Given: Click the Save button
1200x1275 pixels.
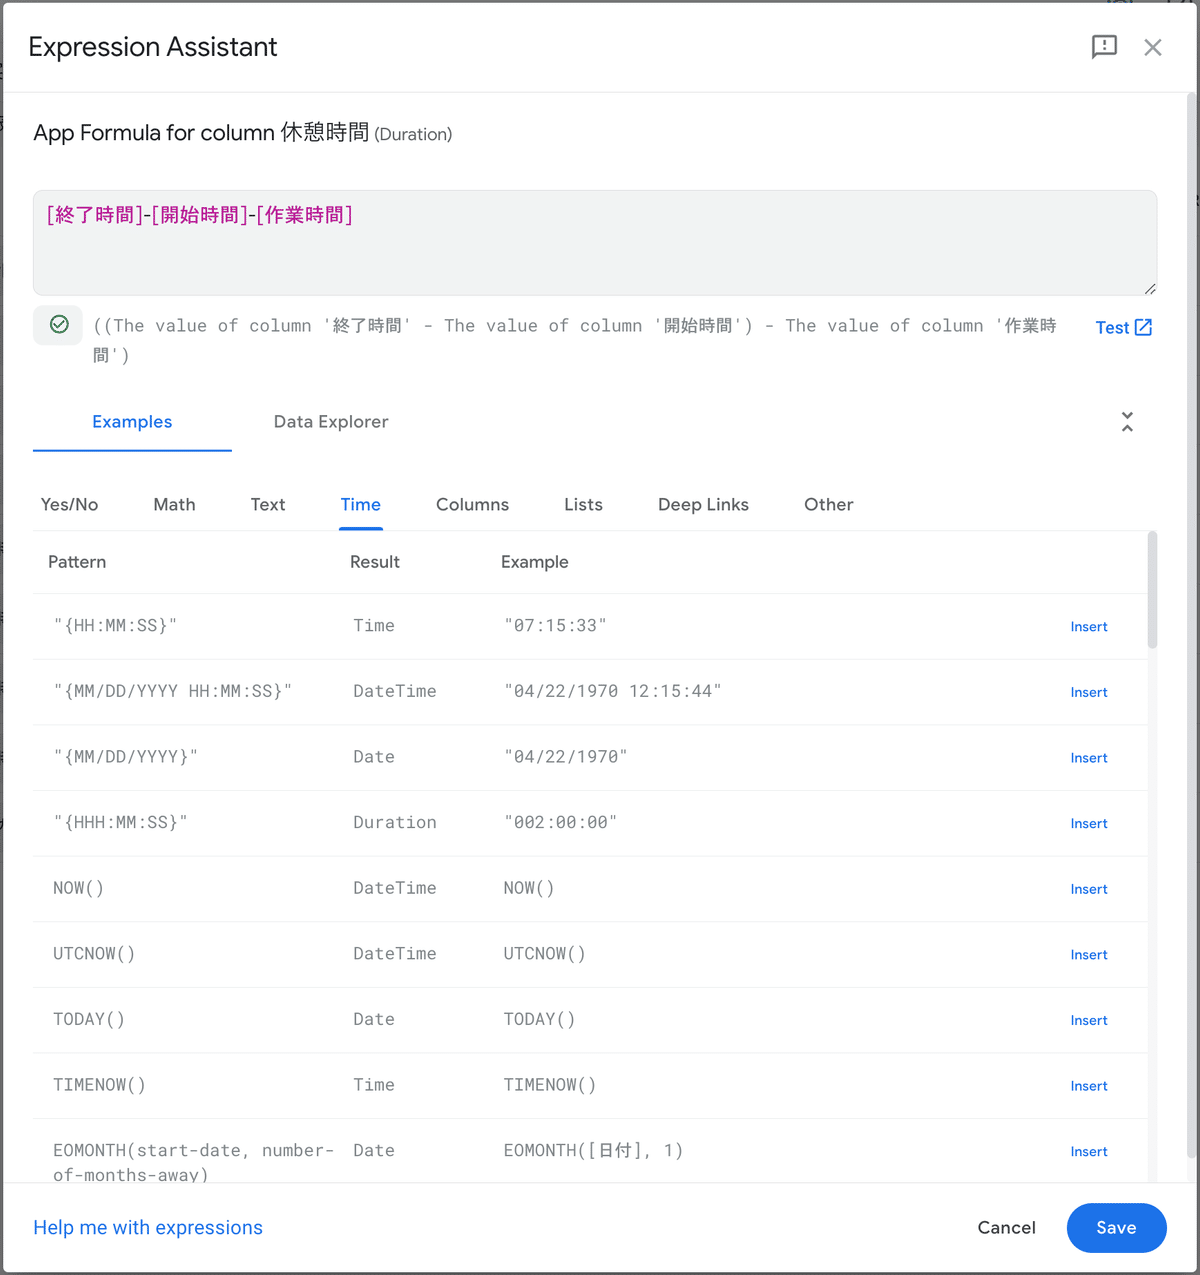Looking at the screenshot, I should click(1116, 1228).
